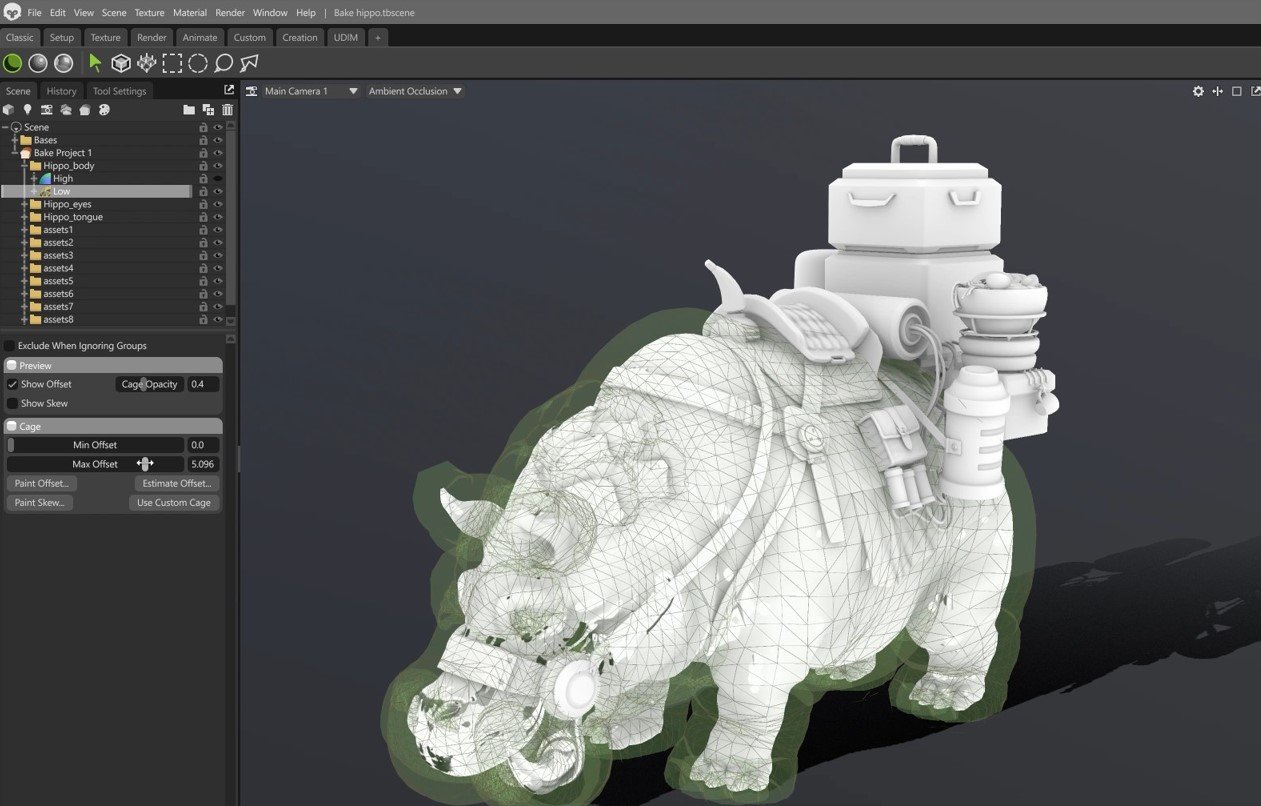Viewport: 1261px width, 806px height.
Task: Uncheck the Show Offset option
Action: pos(13,384)
